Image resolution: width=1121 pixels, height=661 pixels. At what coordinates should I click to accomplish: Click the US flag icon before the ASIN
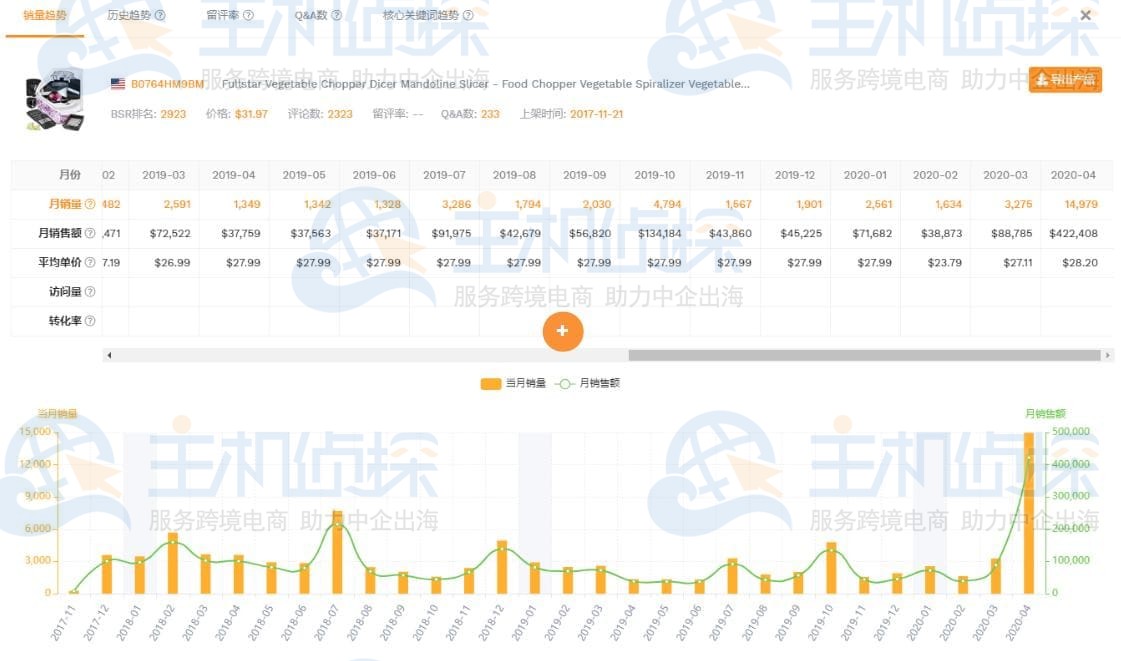click(120, 85)
